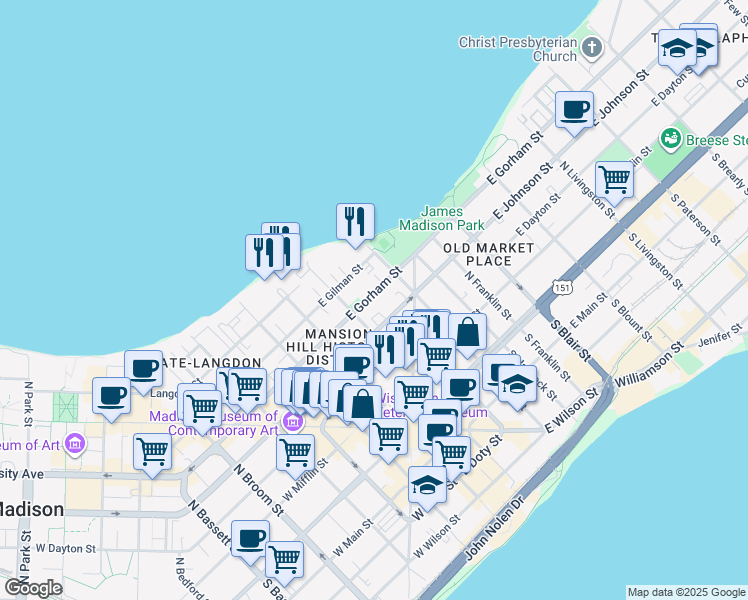Click the US 151 highway shield
The height and width of the screenshot is (600, 748).
click(562, 287)
